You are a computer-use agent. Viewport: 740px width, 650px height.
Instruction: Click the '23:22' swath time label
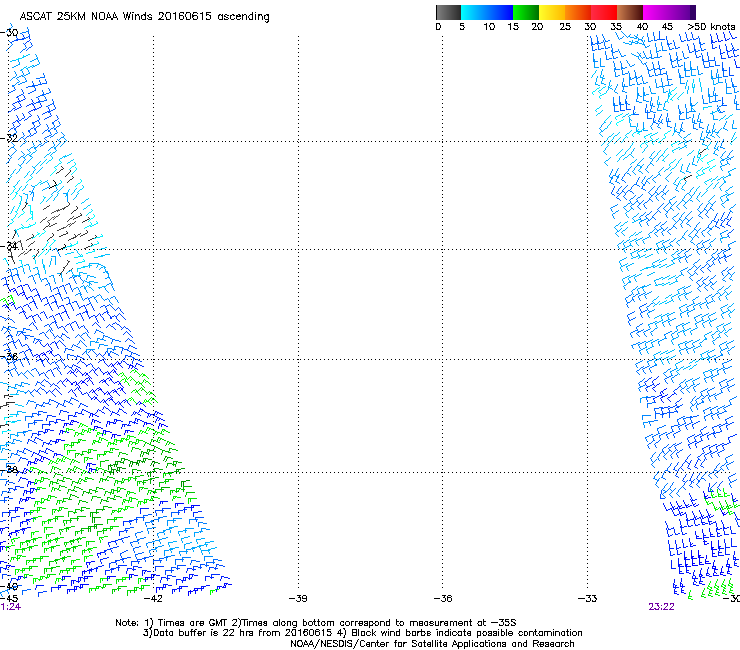pyautogui.click(x=661, y=607)
